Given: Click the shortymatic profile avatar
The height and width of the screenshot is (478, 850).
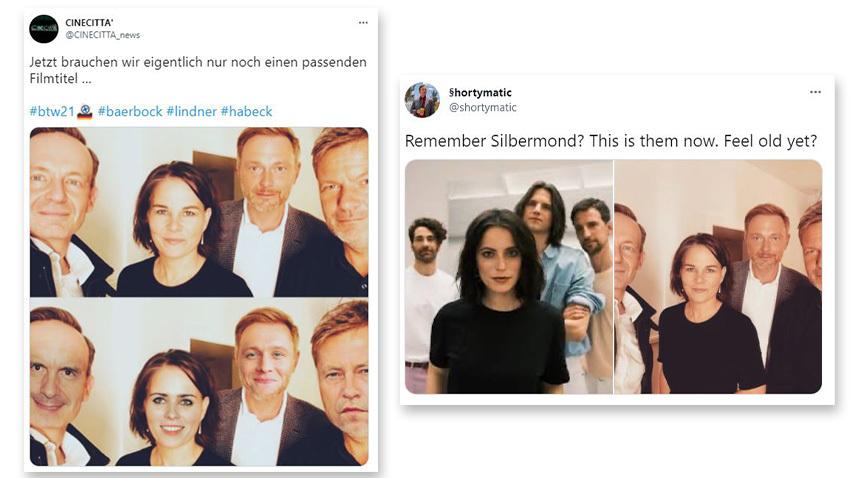Looking at the screenshot, I should [x=422, y=100].
